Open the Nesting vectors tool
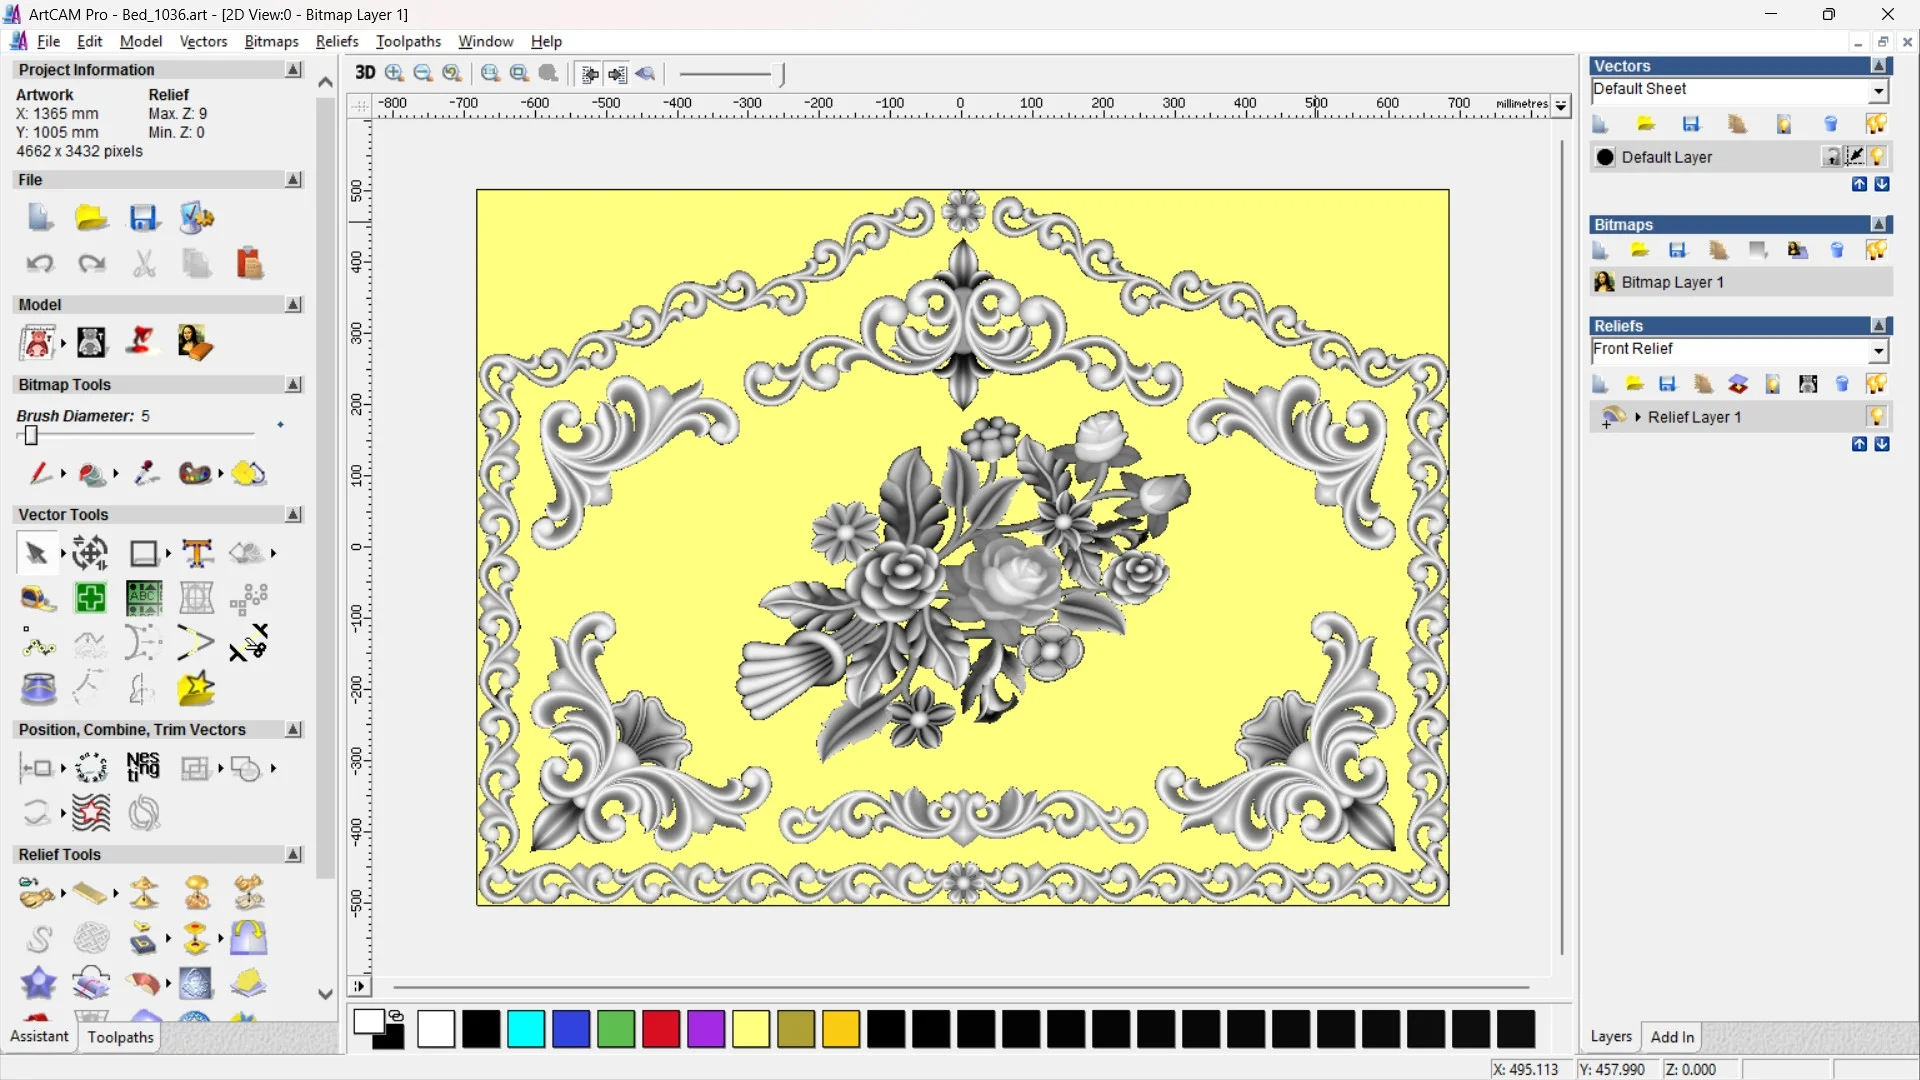This screenshot has height=1080, width=1920. 143,768
